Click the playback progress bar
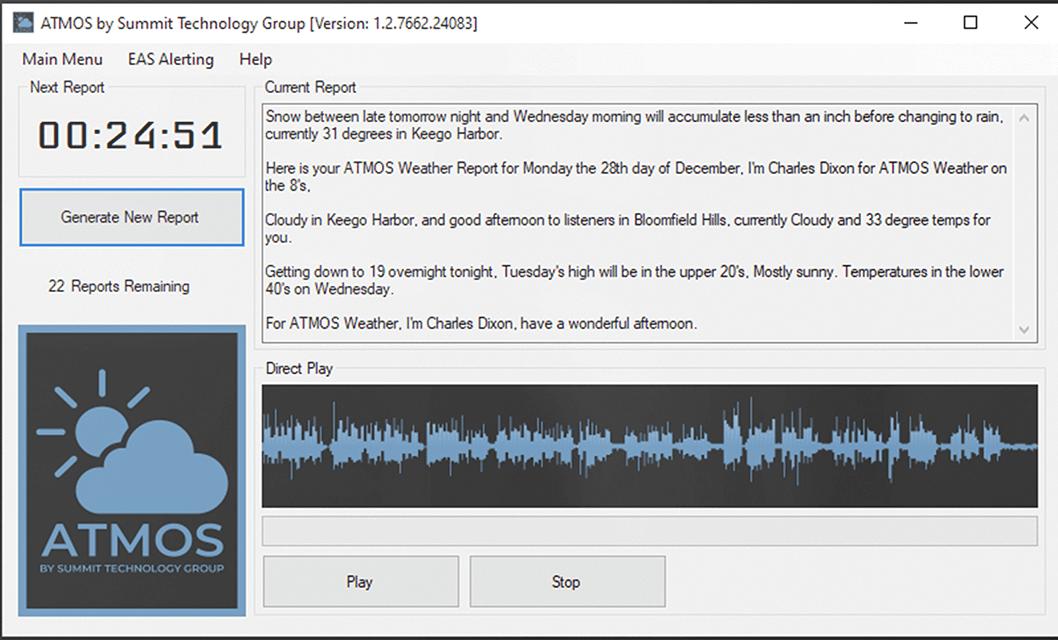 click(x=649, y=531)
